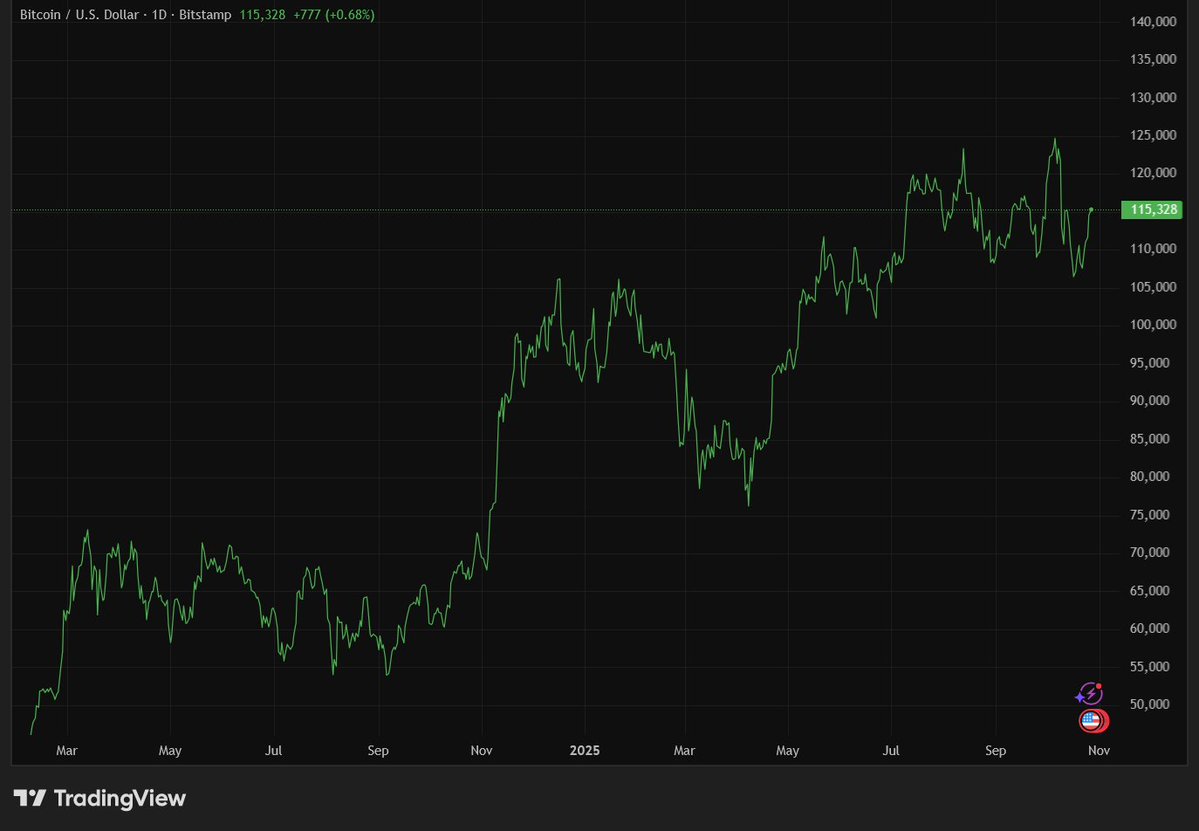
Task: Click the green 115,328 price in the header
Action: [x=262, y=16]
